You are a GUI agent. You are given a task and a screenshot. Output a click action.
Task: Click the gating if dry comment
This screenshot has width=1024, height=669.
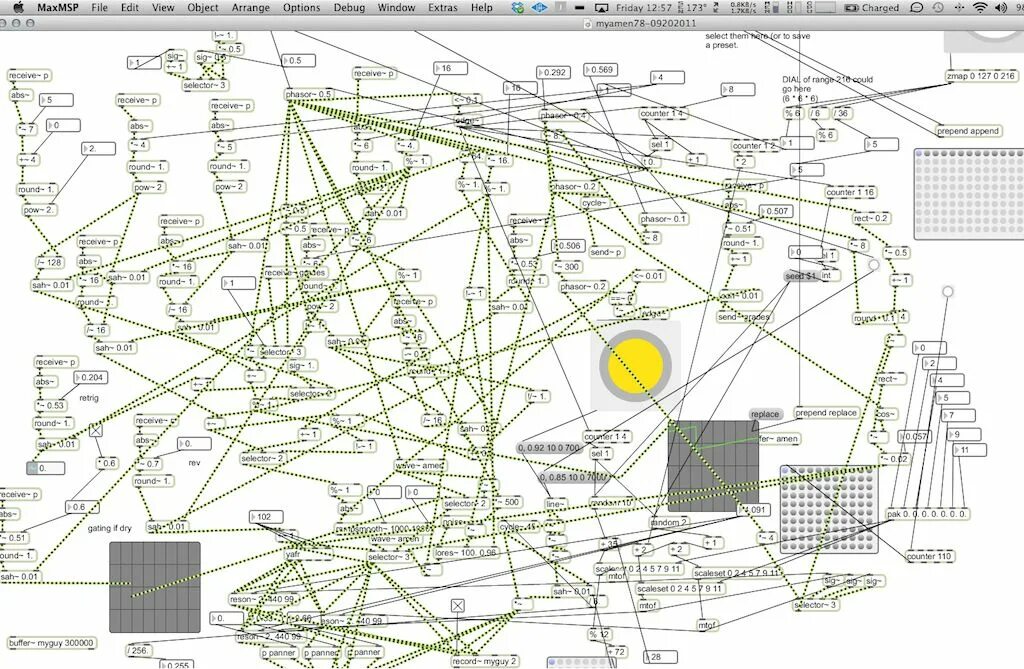(x=110, y=528)
